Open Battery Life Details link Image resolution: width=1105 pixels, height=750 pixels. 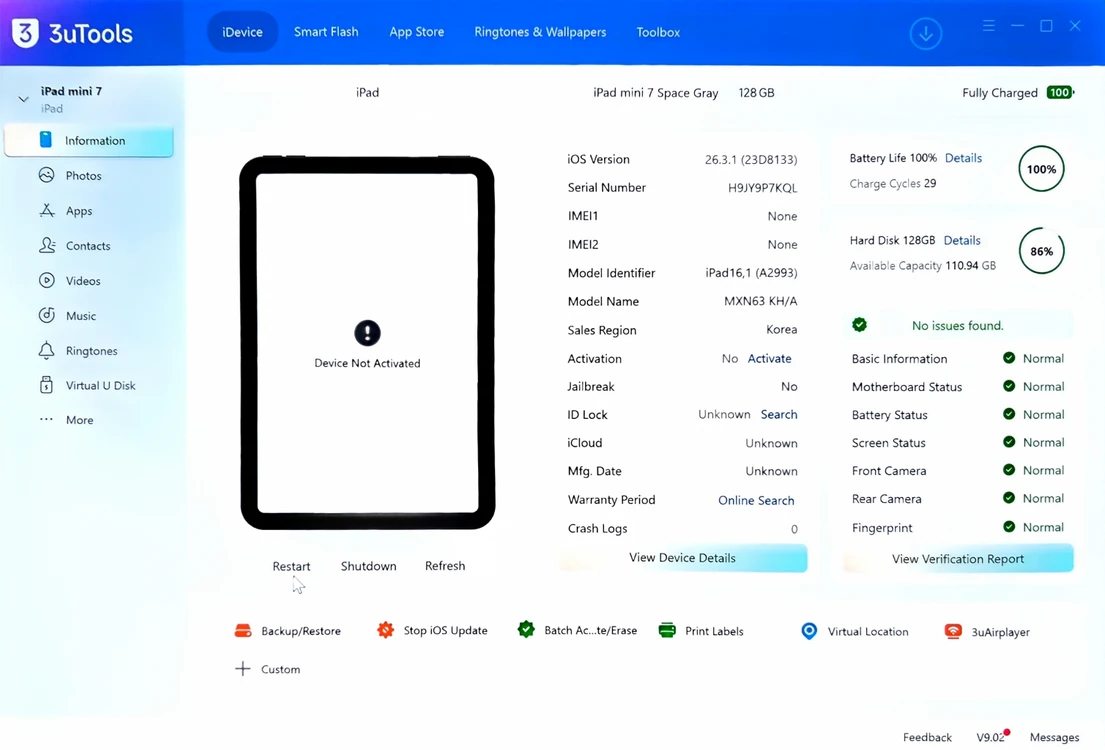point(963,158)
